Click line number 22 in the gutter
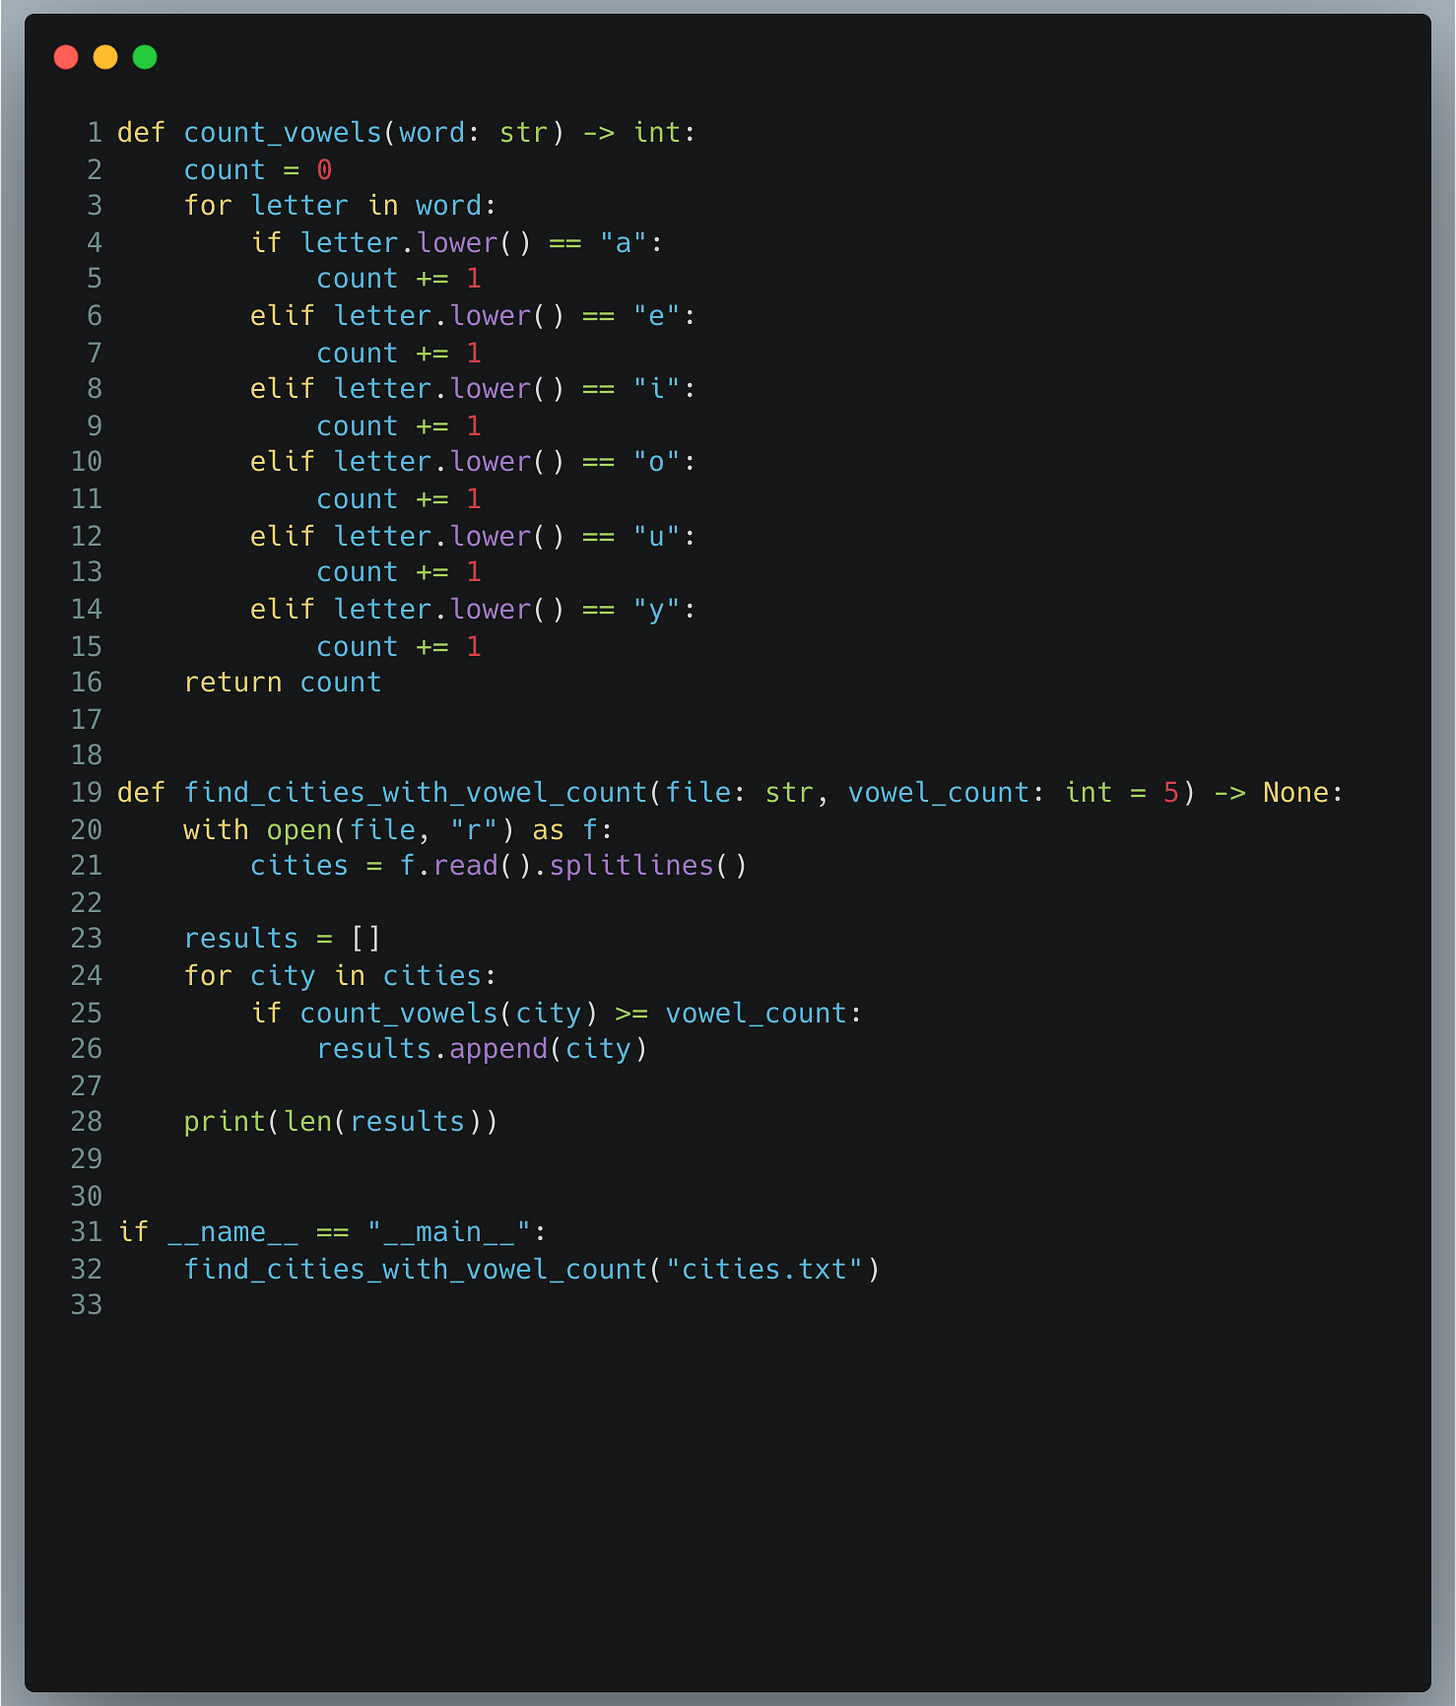Viewport: 1456px width, 1706px height. click(87, 902)
